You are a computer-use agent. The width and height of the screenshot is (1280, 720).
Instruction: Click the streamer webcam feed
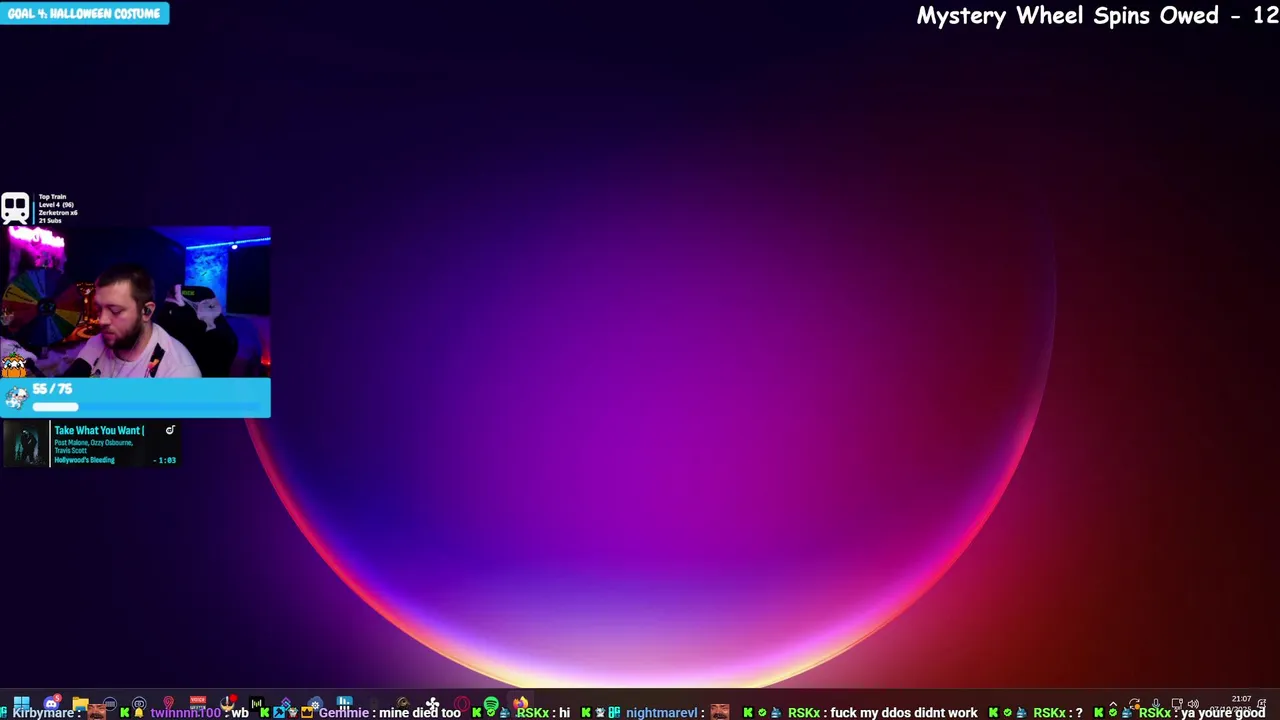[135, 302]
